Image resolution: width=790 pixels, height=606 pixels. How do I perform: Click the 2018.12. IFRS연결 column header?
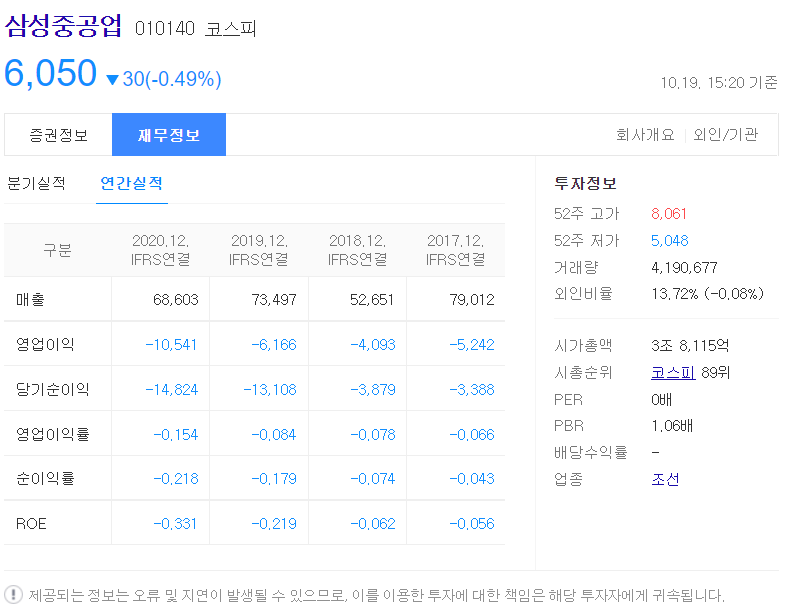357,250
